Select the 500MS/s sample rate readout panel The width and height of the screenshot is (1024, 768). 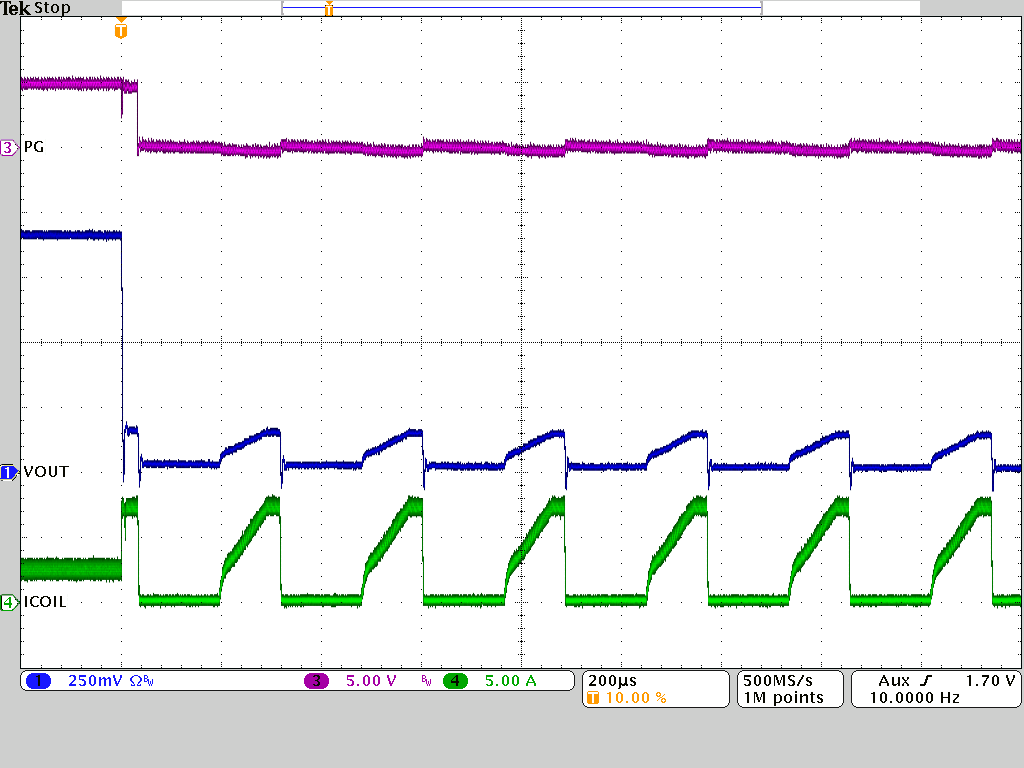tap(780, 680)
